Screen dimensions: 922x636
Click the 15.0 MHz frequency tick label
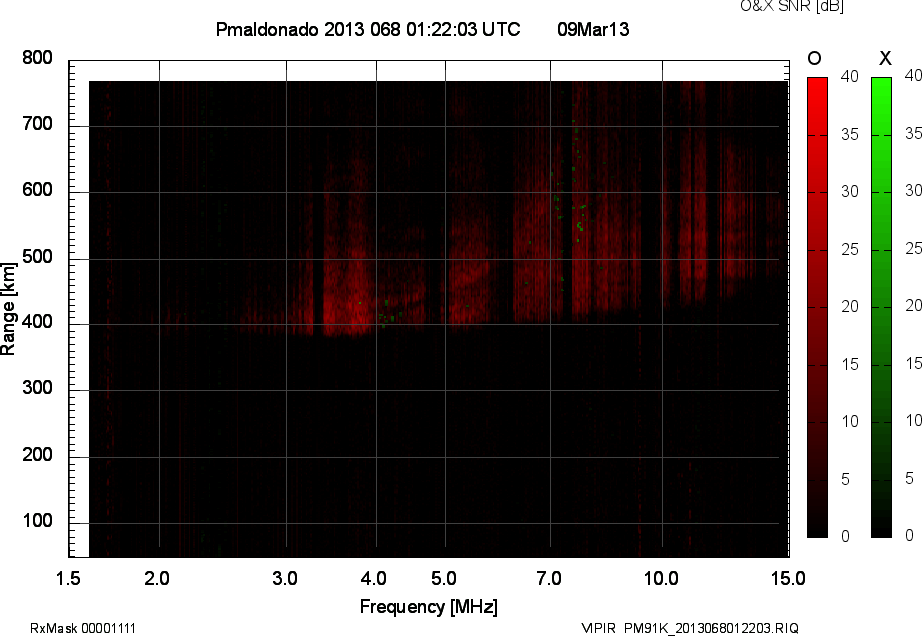(x=787, y=577)
